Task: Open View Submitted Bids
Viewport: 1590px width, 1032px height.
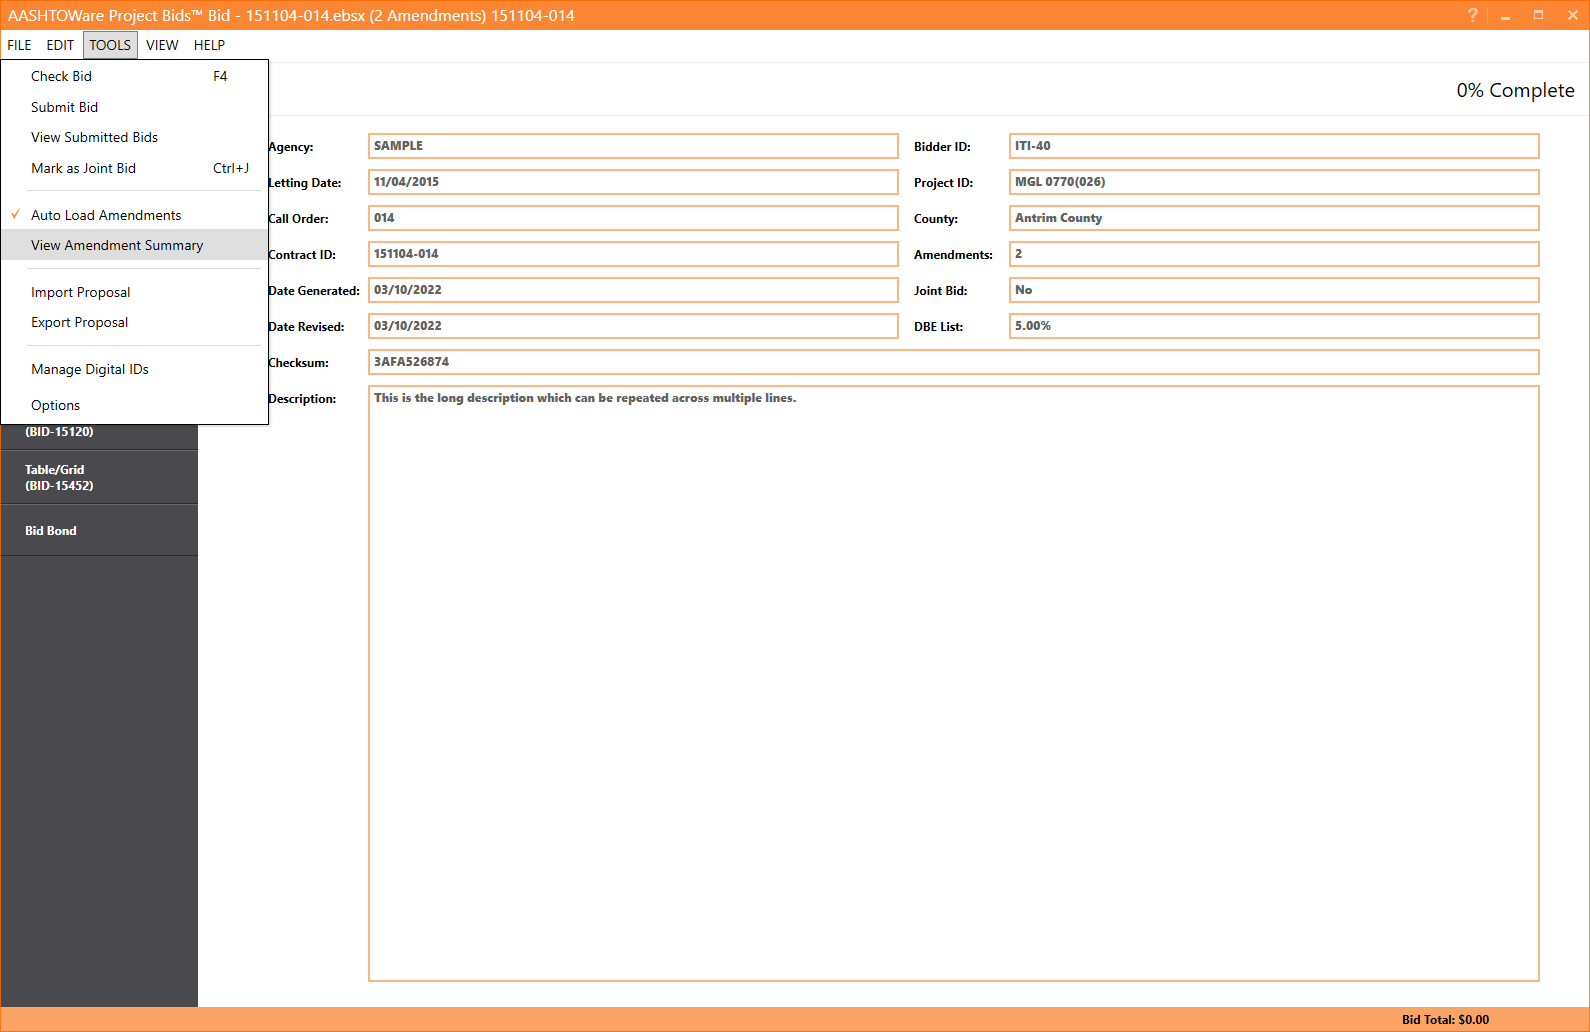Action: (94, 137)
